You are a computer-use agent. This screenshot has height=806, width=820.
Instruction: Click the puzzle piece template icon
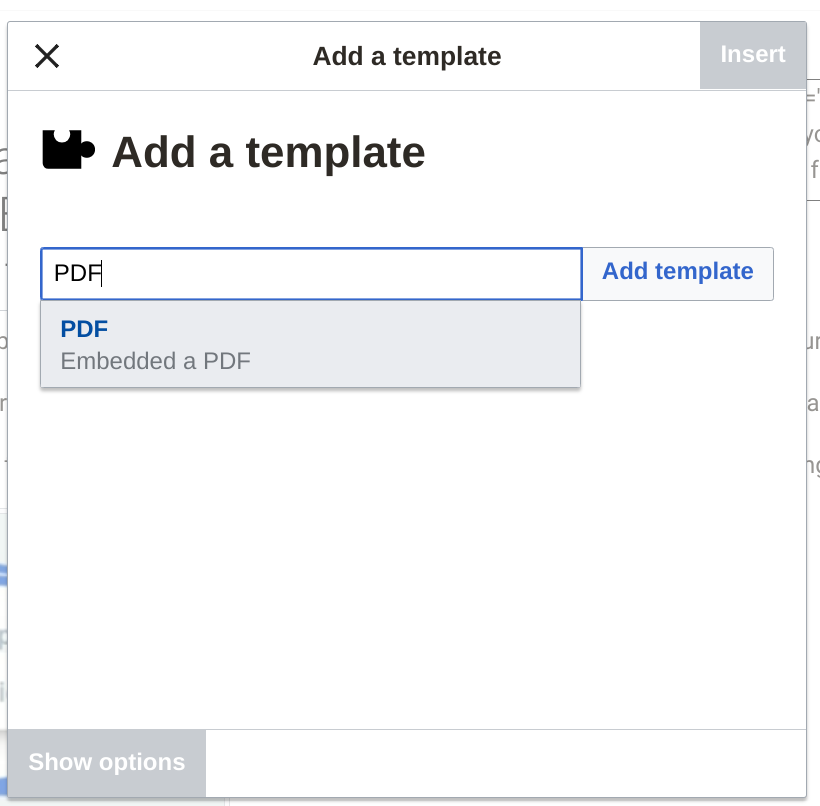[68, 151]
